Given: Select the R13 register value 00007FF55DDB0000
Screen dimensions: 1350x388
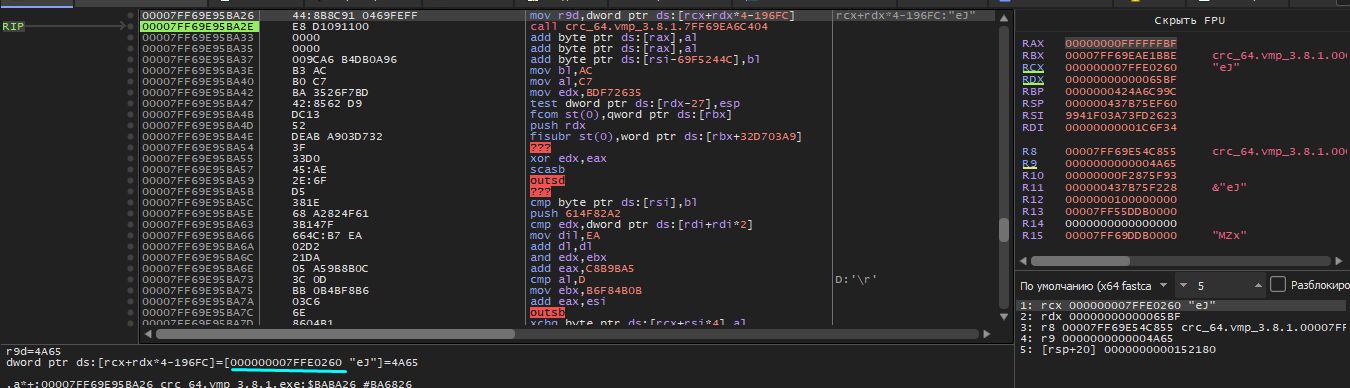Looking at the screenshot, I should 1120,211.
